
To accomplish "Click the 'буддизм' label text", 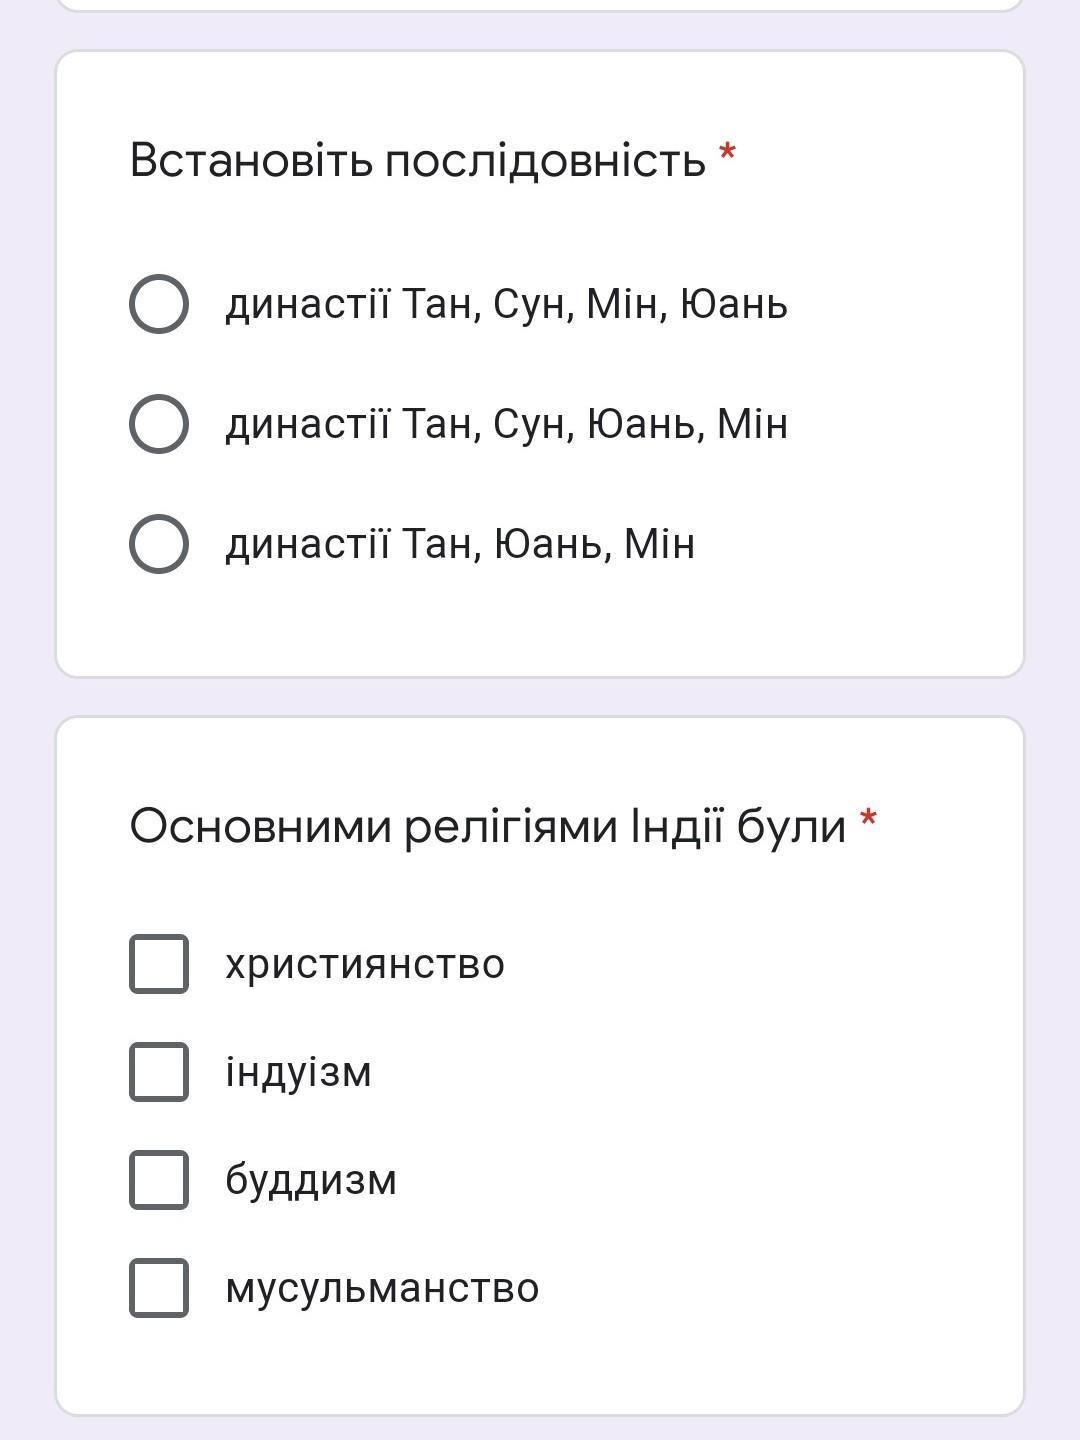I will click(311, 1181).
